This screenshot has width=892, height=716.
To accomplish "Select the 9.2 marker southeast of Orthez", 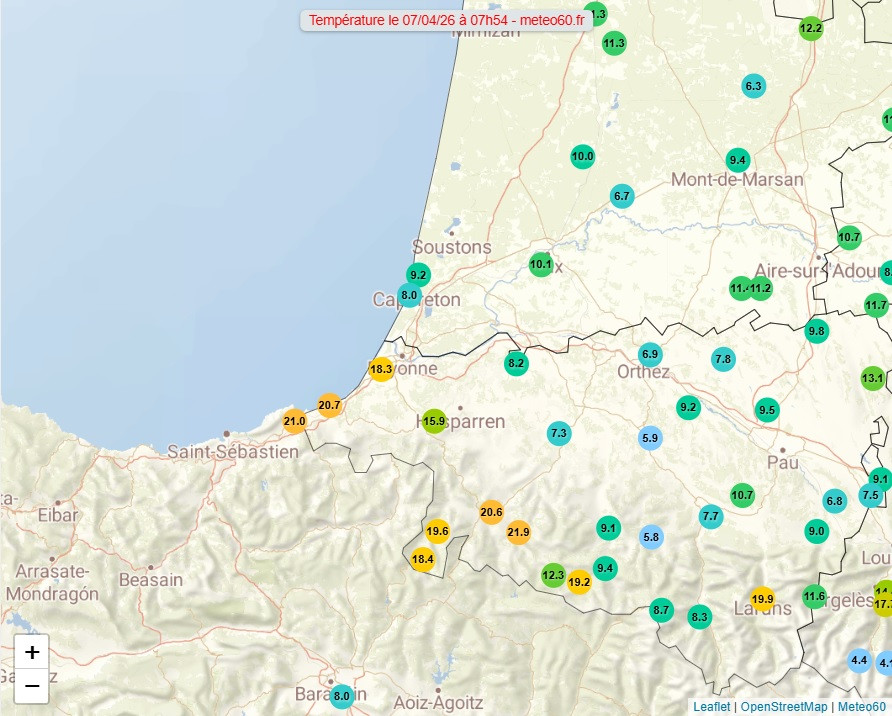I will 688,408.
